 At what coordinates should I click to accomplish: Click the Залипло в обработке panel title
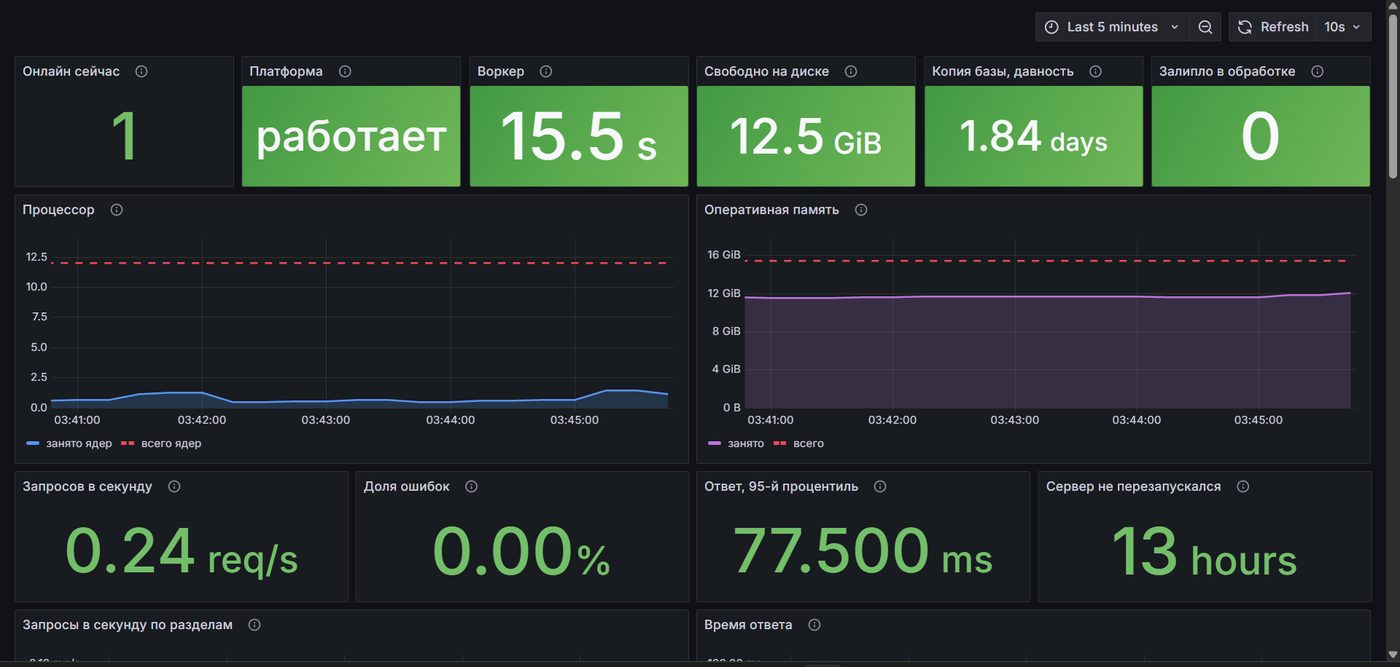1227,71
